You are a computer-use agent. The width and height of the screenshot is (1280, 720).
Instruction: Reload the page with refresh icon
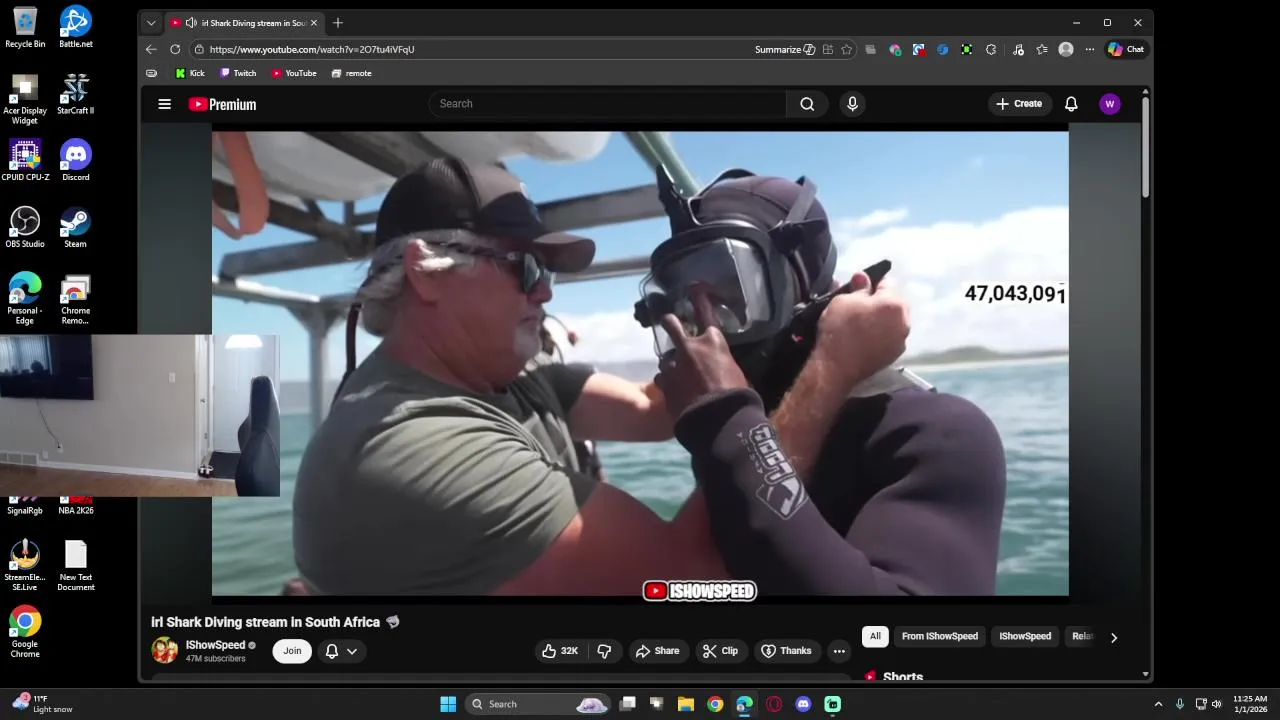(x=175, y=49)
